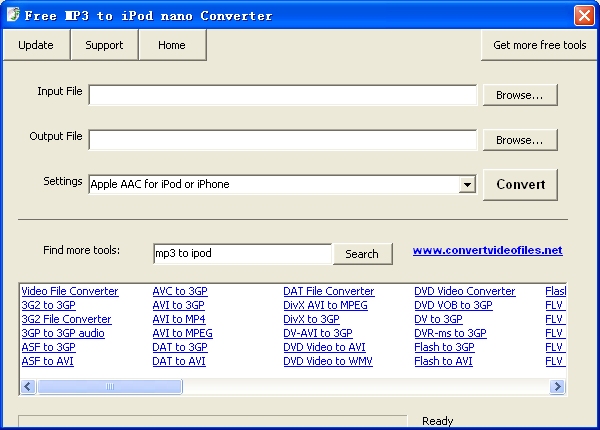The width and height of the screenshot is (600, 430).
Task: Open DivX AVI to MPEG link
Action: tap(326, 305)
